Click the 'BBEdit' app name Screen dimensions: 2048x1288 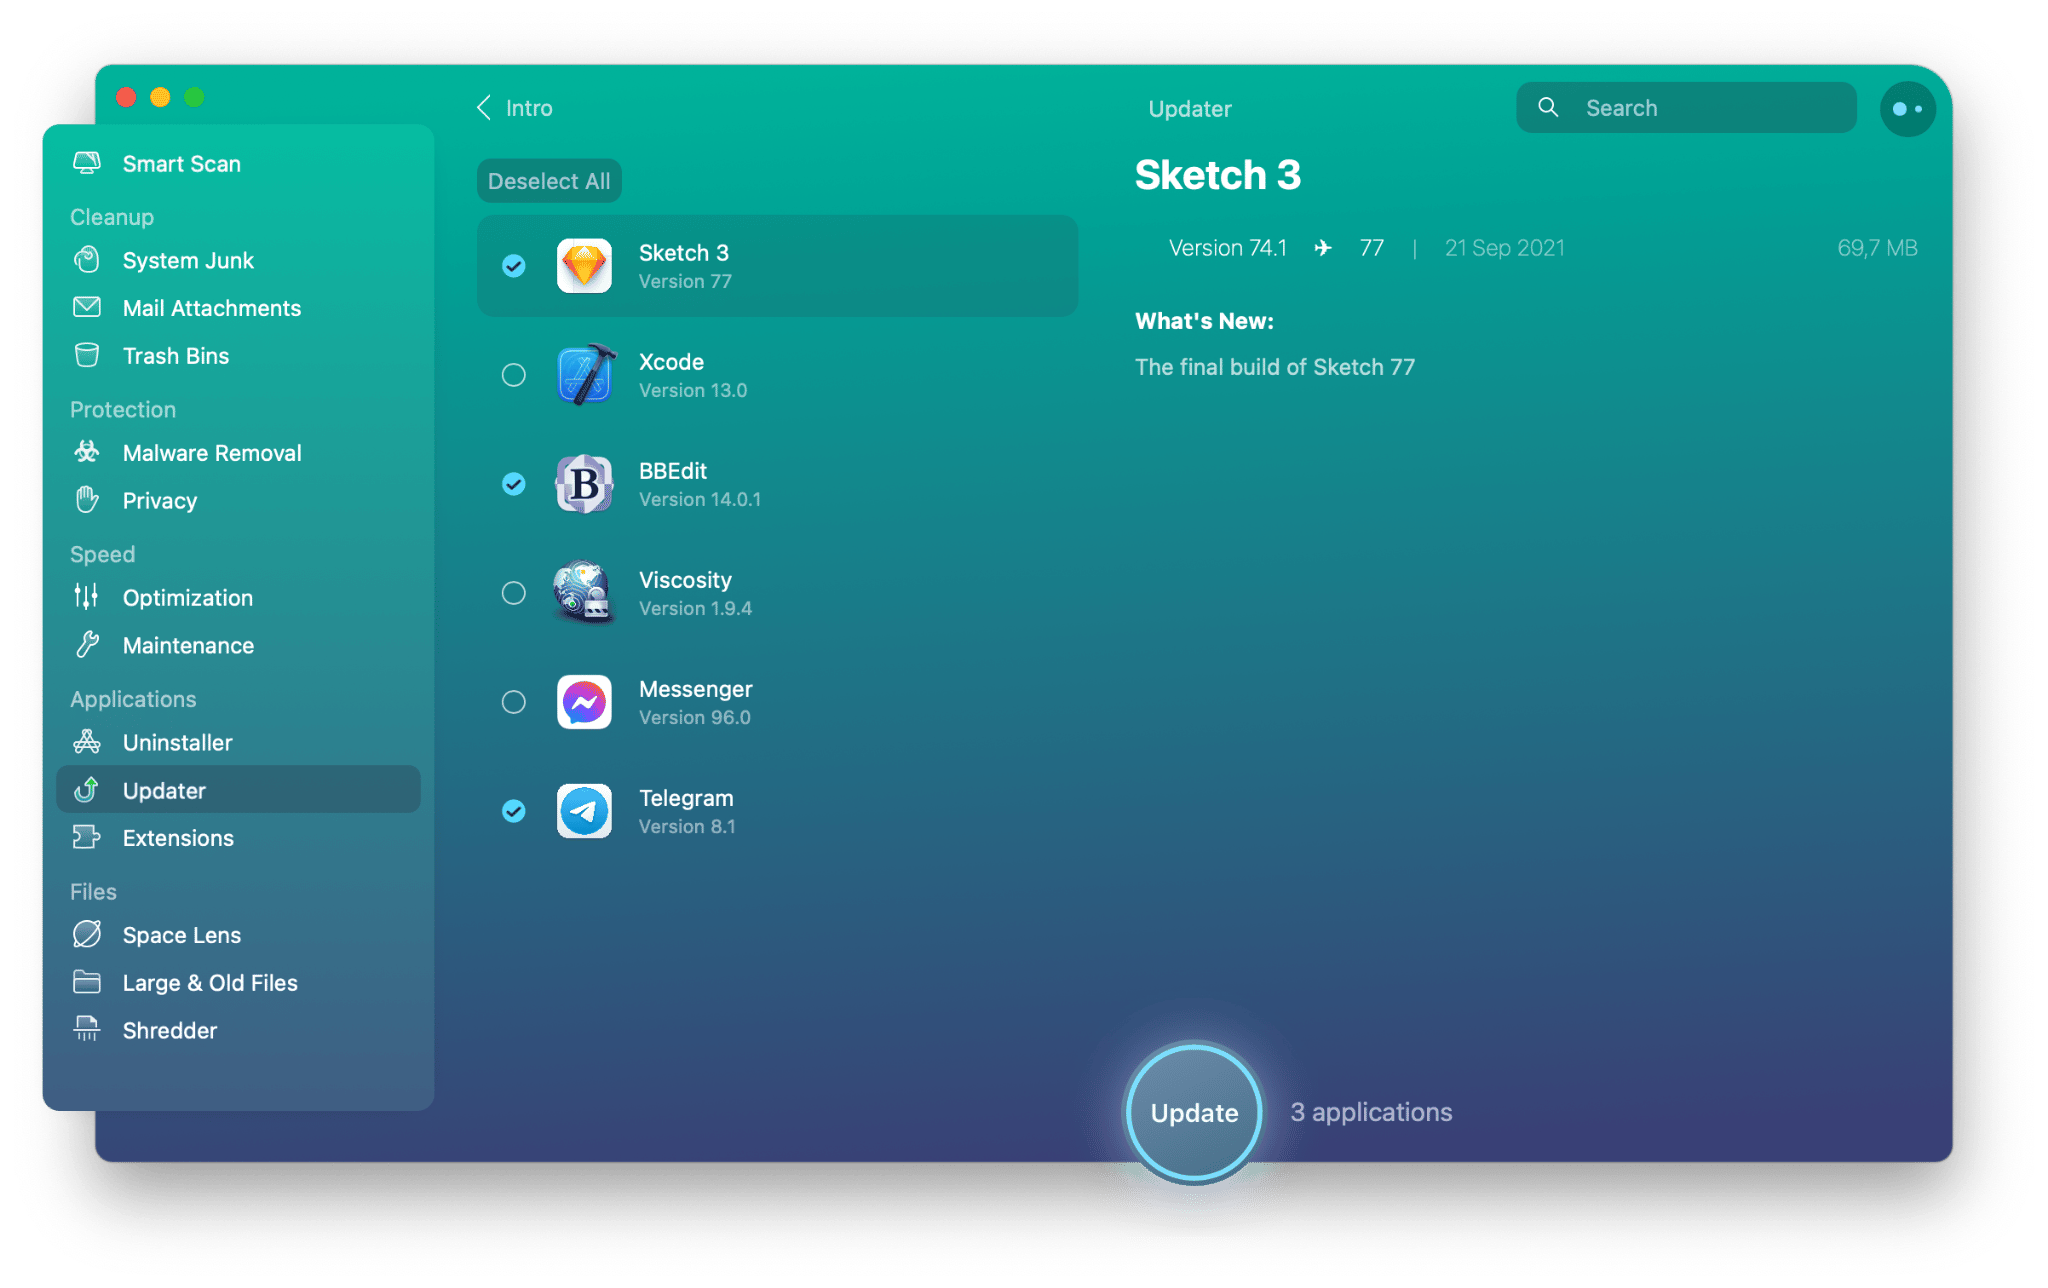coord(673,471)
